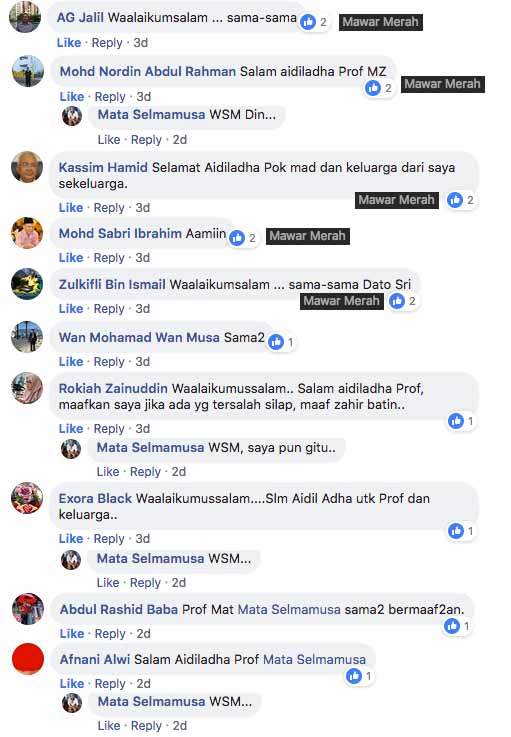The width and height of the screenshot is (511, 737).
Task: Click the like icon on Zulkifli Bin Ismail's comment
Action: tap(397, 301)
